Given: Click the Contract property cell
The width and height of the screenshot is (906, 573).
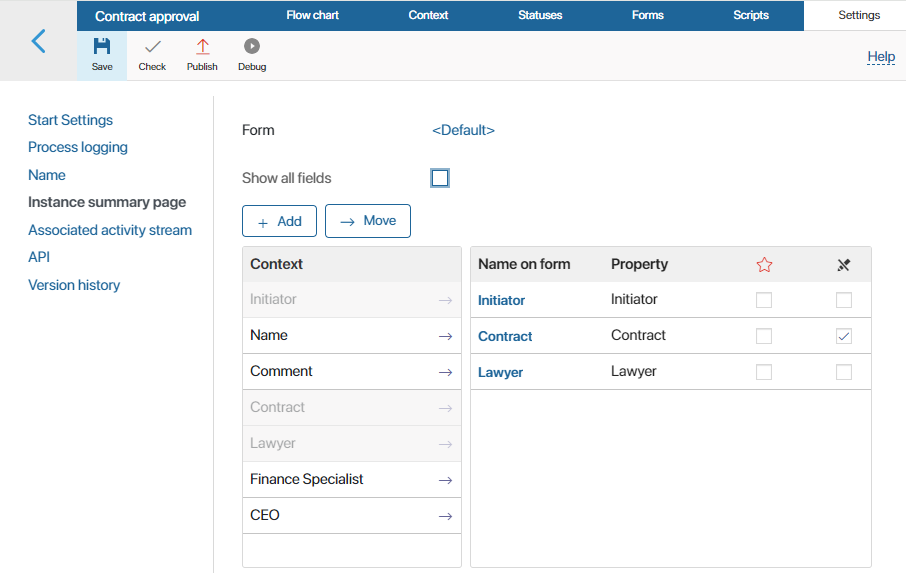Looking at the screenshot, I should [x=638, y=335].
